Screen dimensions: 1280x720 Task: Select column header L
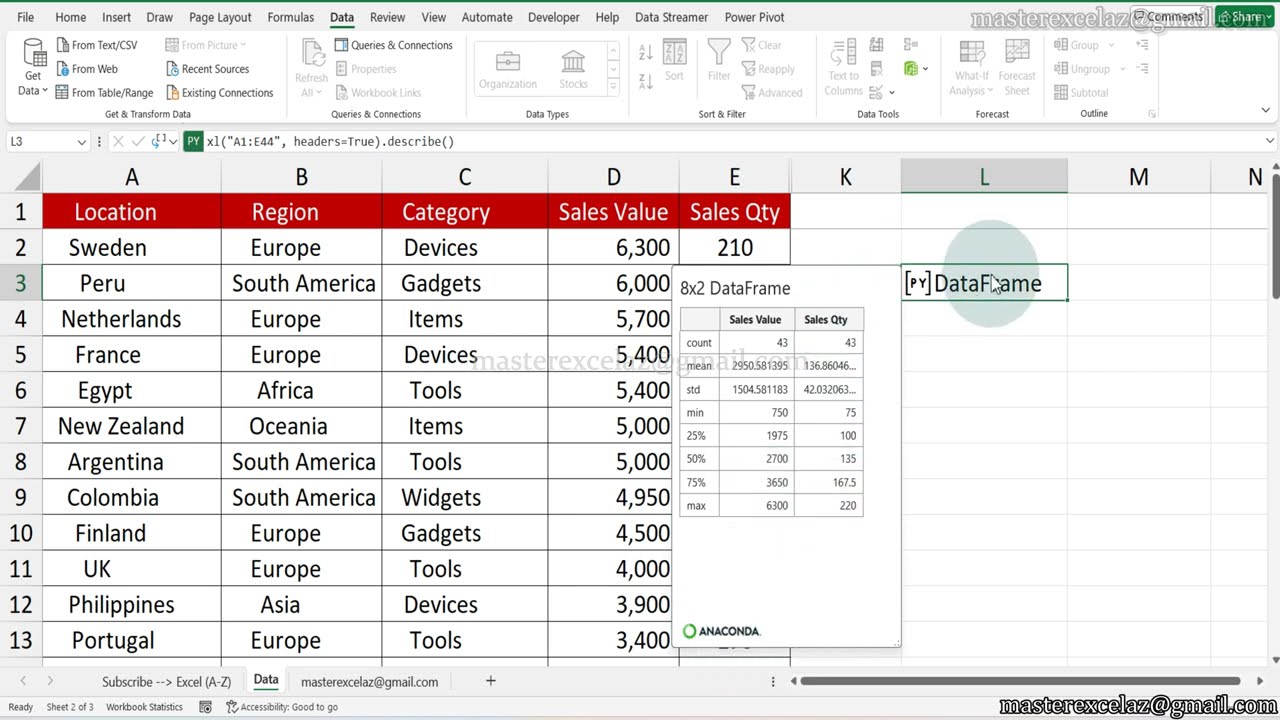pyautogui.click(x=984, y=177)
